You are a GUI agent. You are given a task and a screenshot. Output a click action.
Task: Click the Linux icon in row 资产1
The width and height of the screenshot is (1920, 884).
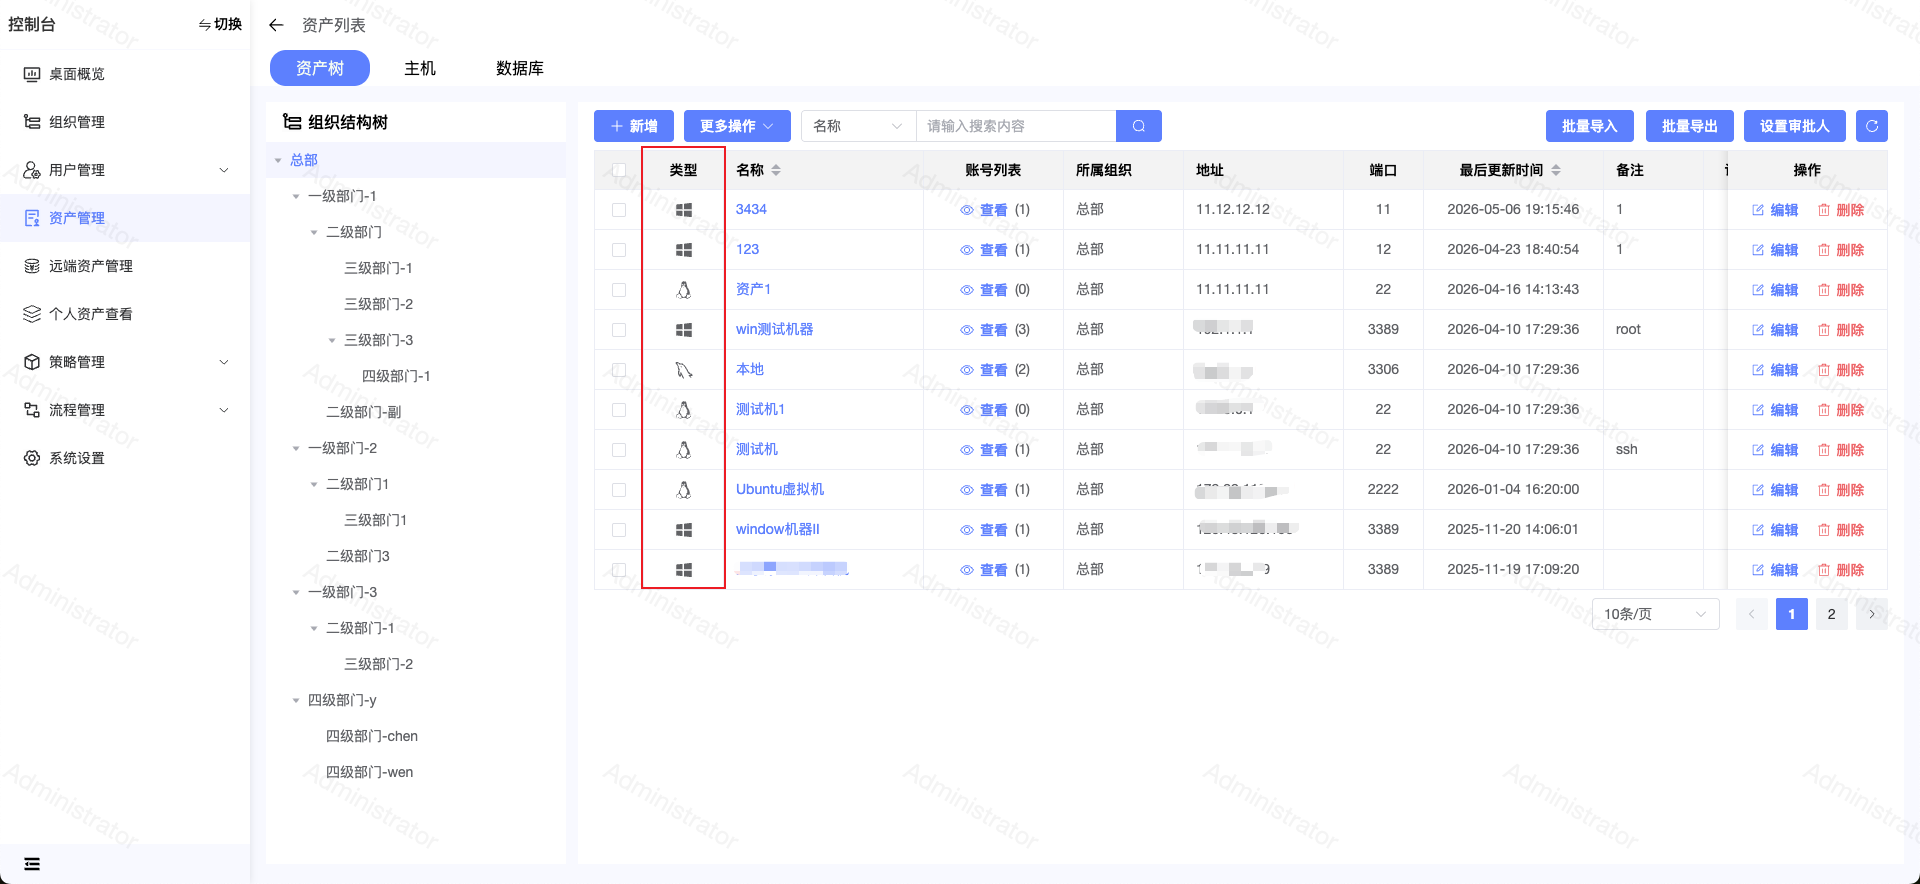click(684, 290)
